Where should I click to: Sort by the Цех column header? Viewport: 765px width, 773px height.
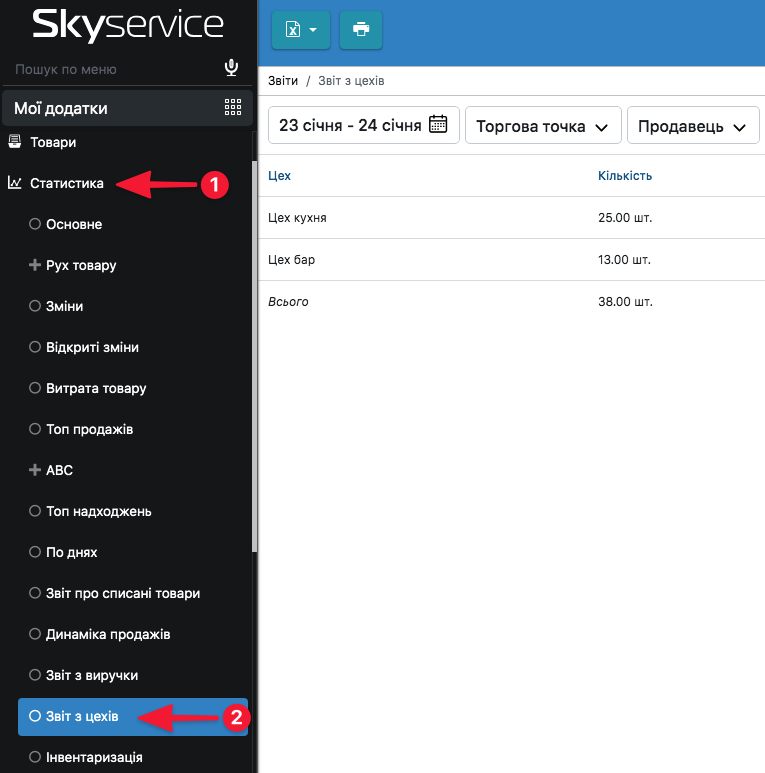point(280,176)
